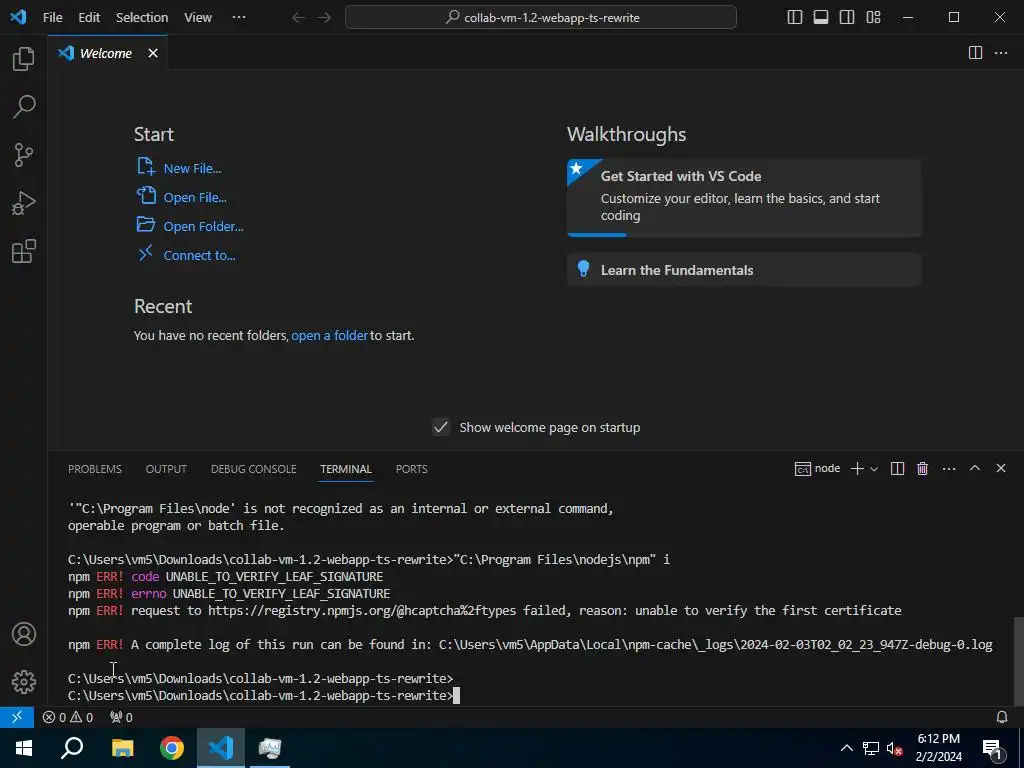Open Google Chrome from taskbar
This screenshot has height=768, width=1024.
(172, 748)
